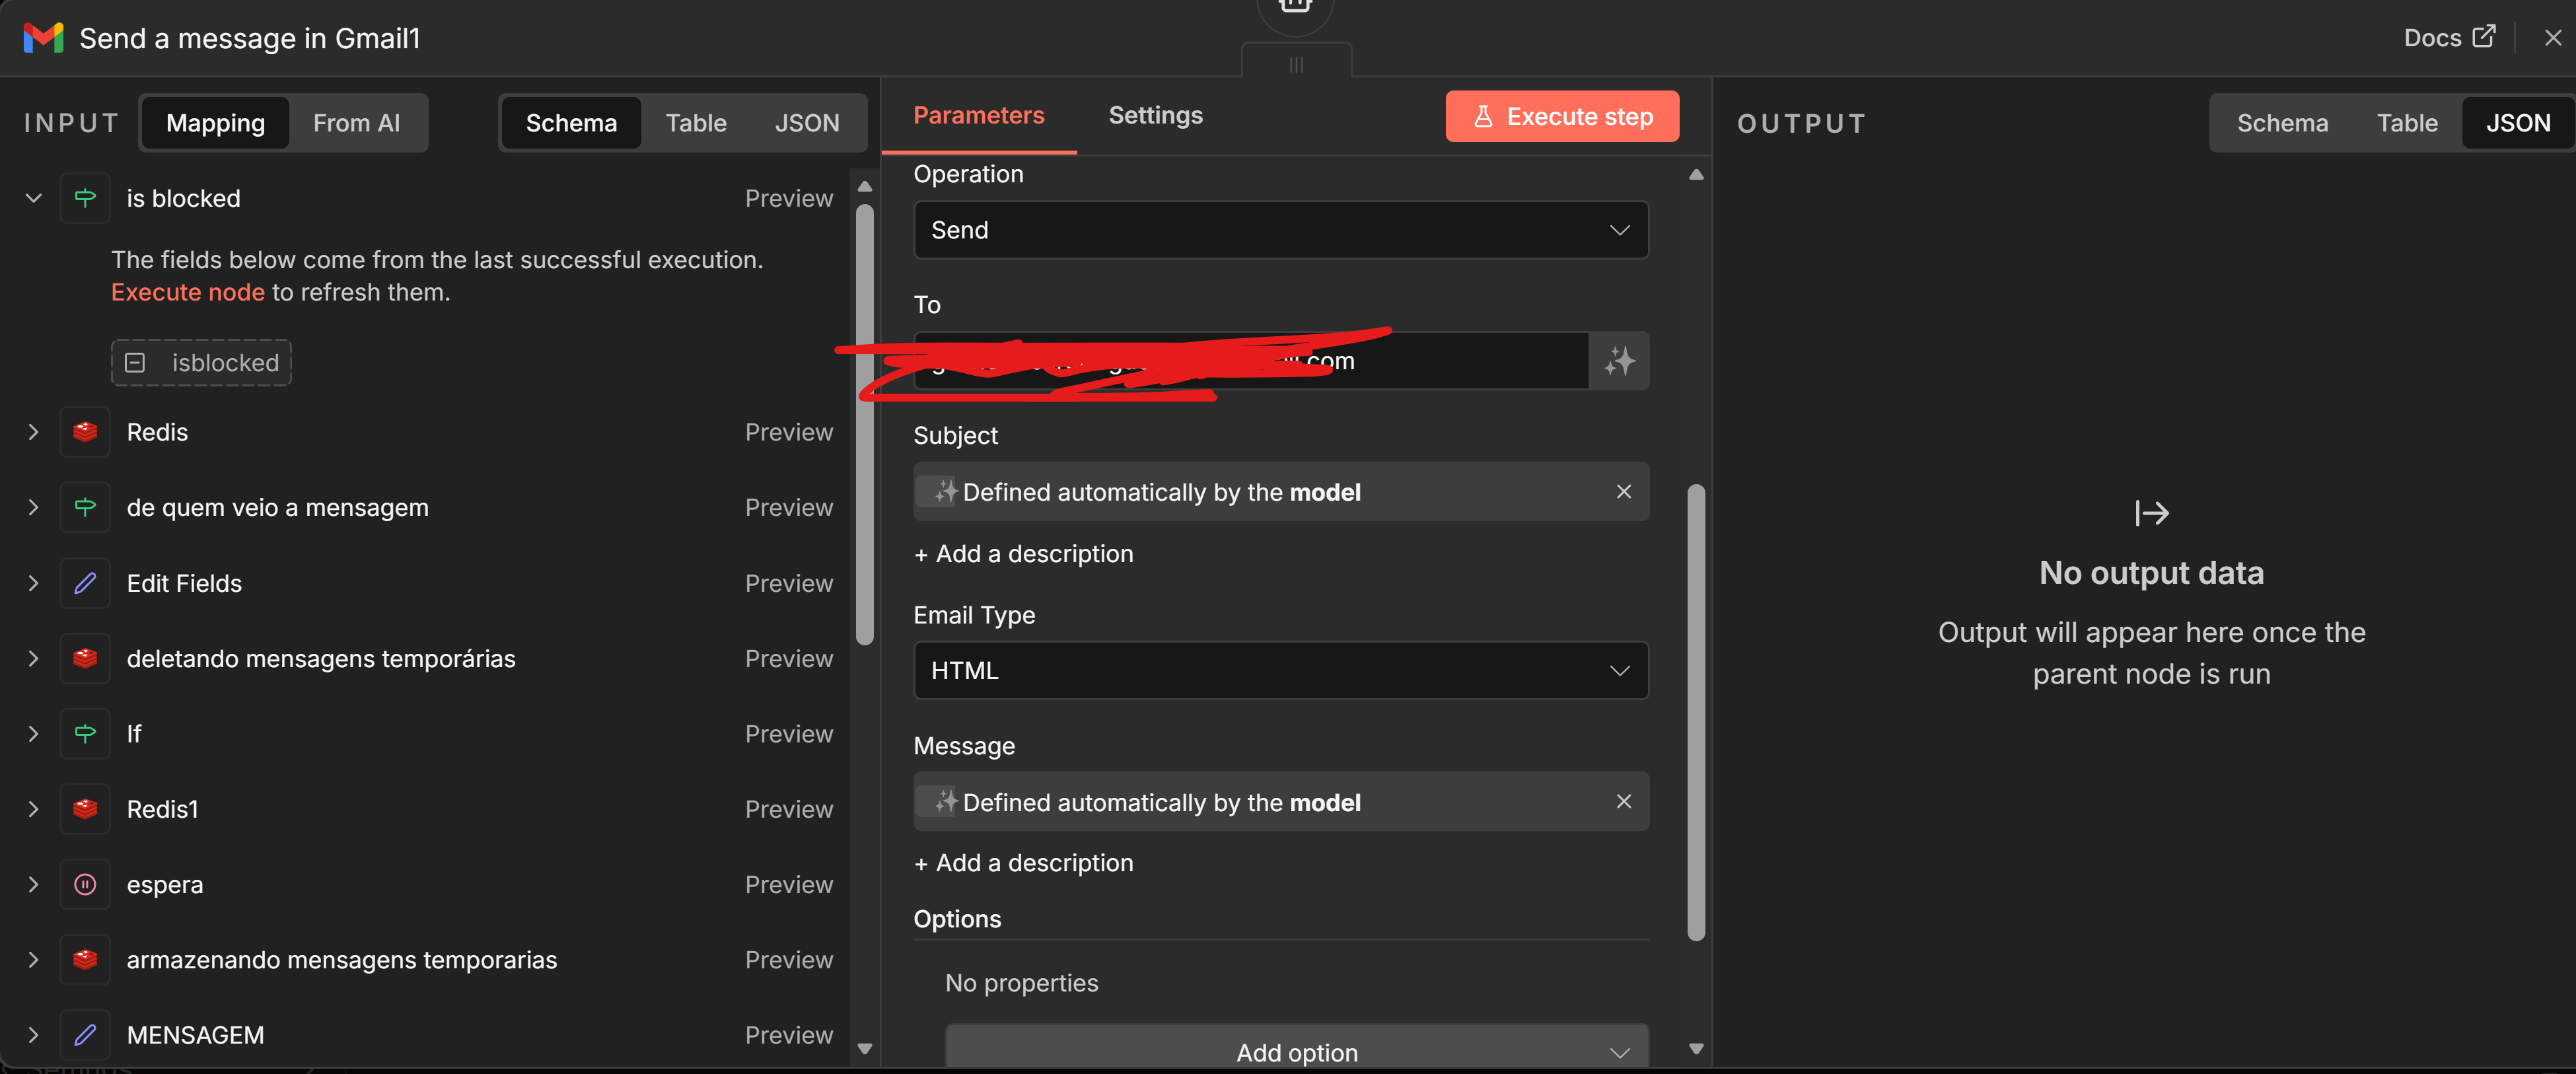Image resolution: width=2576 pixels, height=1074 pixels.
Task: Click the parameters panel vertical scrollbar
Action: (x=1696, y=712)
